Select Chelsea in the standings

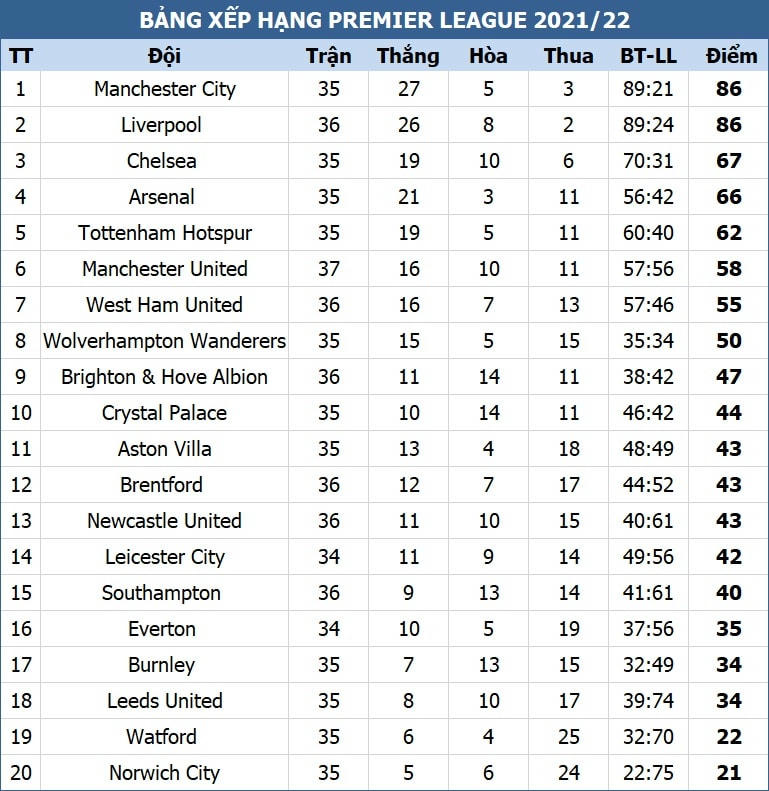[162, 161]
